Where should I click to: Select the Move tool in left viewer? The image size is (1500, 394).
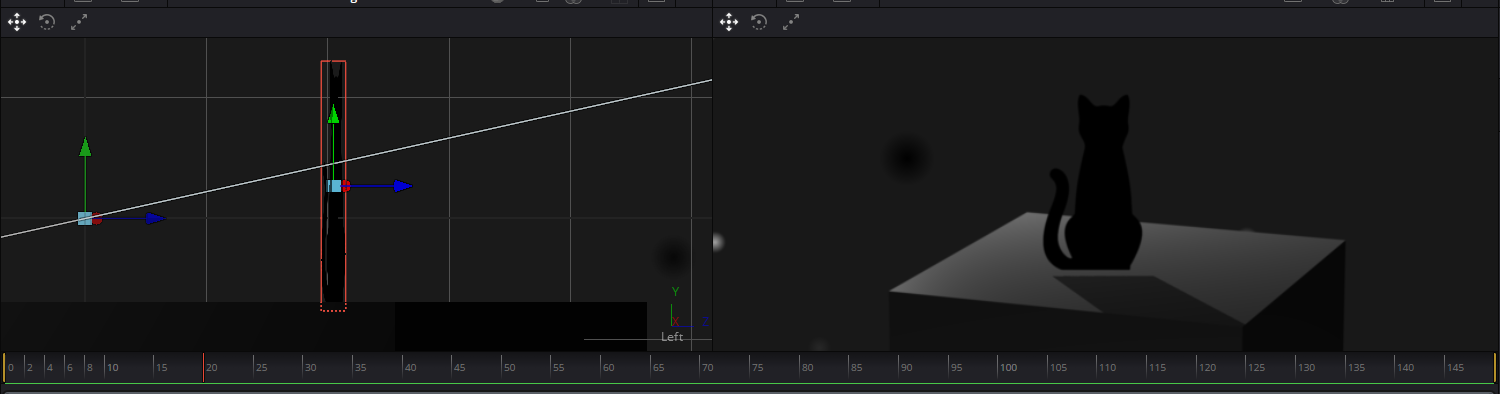[x=17, y=21]
